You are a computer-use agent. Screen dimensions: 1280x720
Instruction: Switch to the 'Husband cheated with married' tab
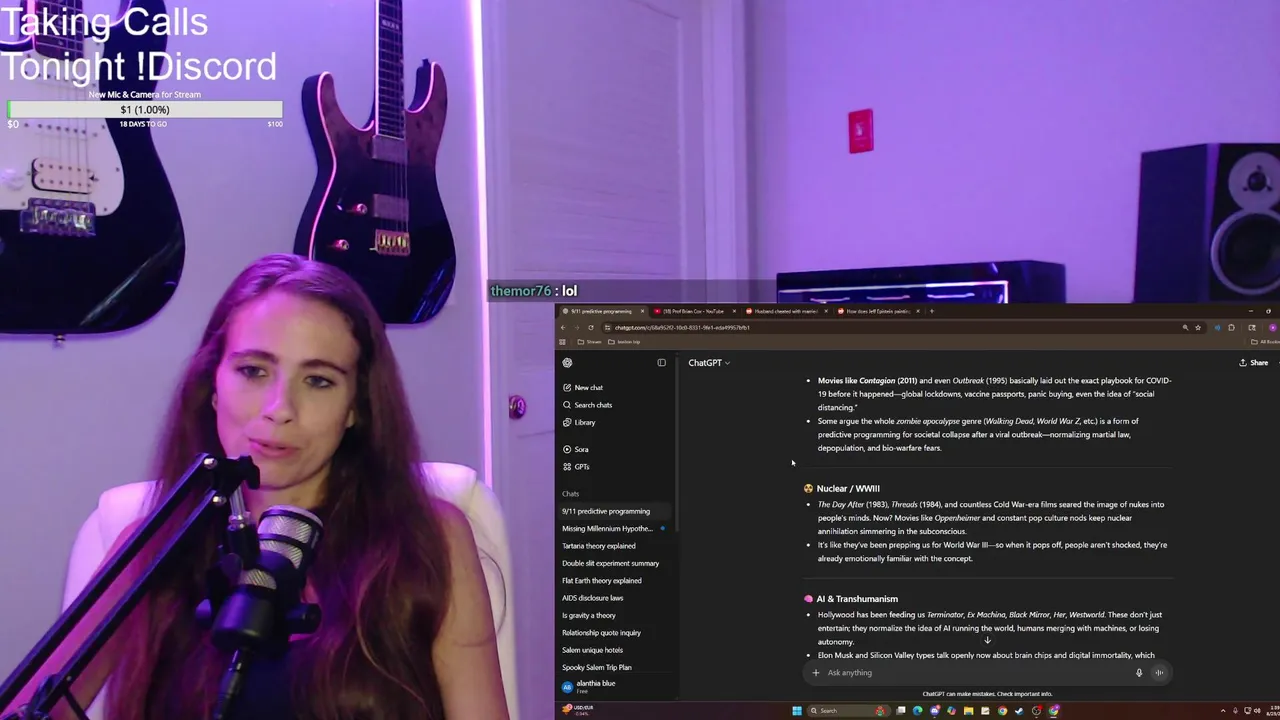click(x=785, y=311)
